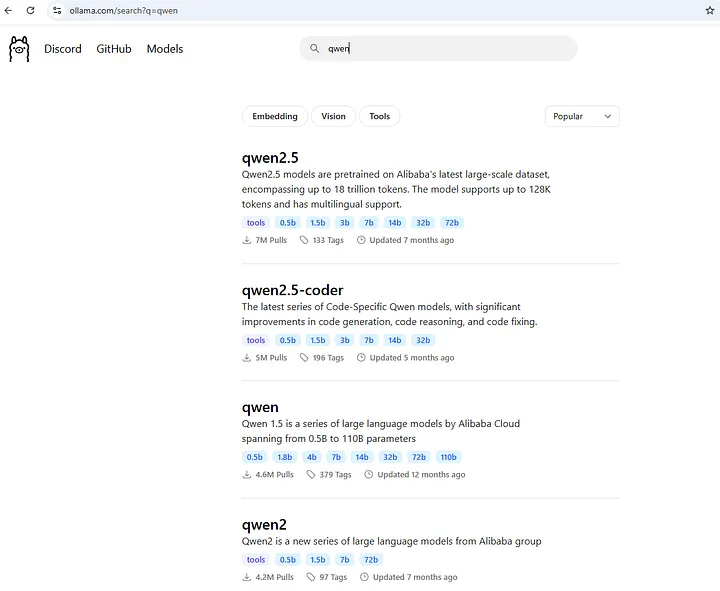Viewport: 720px width, 591px height.
Task: Click the magnifying glass search icon
Action: [x=313, y=49]
